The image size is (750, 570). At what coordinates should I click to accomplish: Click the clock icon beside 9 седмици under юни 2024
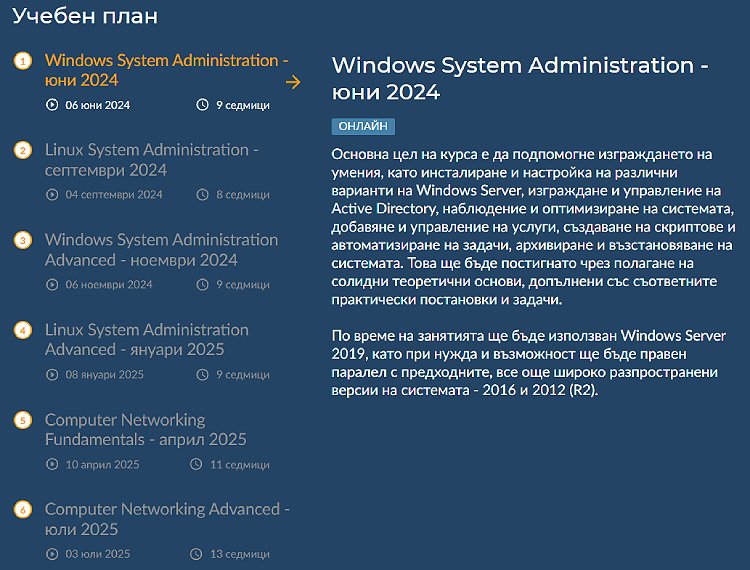pos(202,105)
